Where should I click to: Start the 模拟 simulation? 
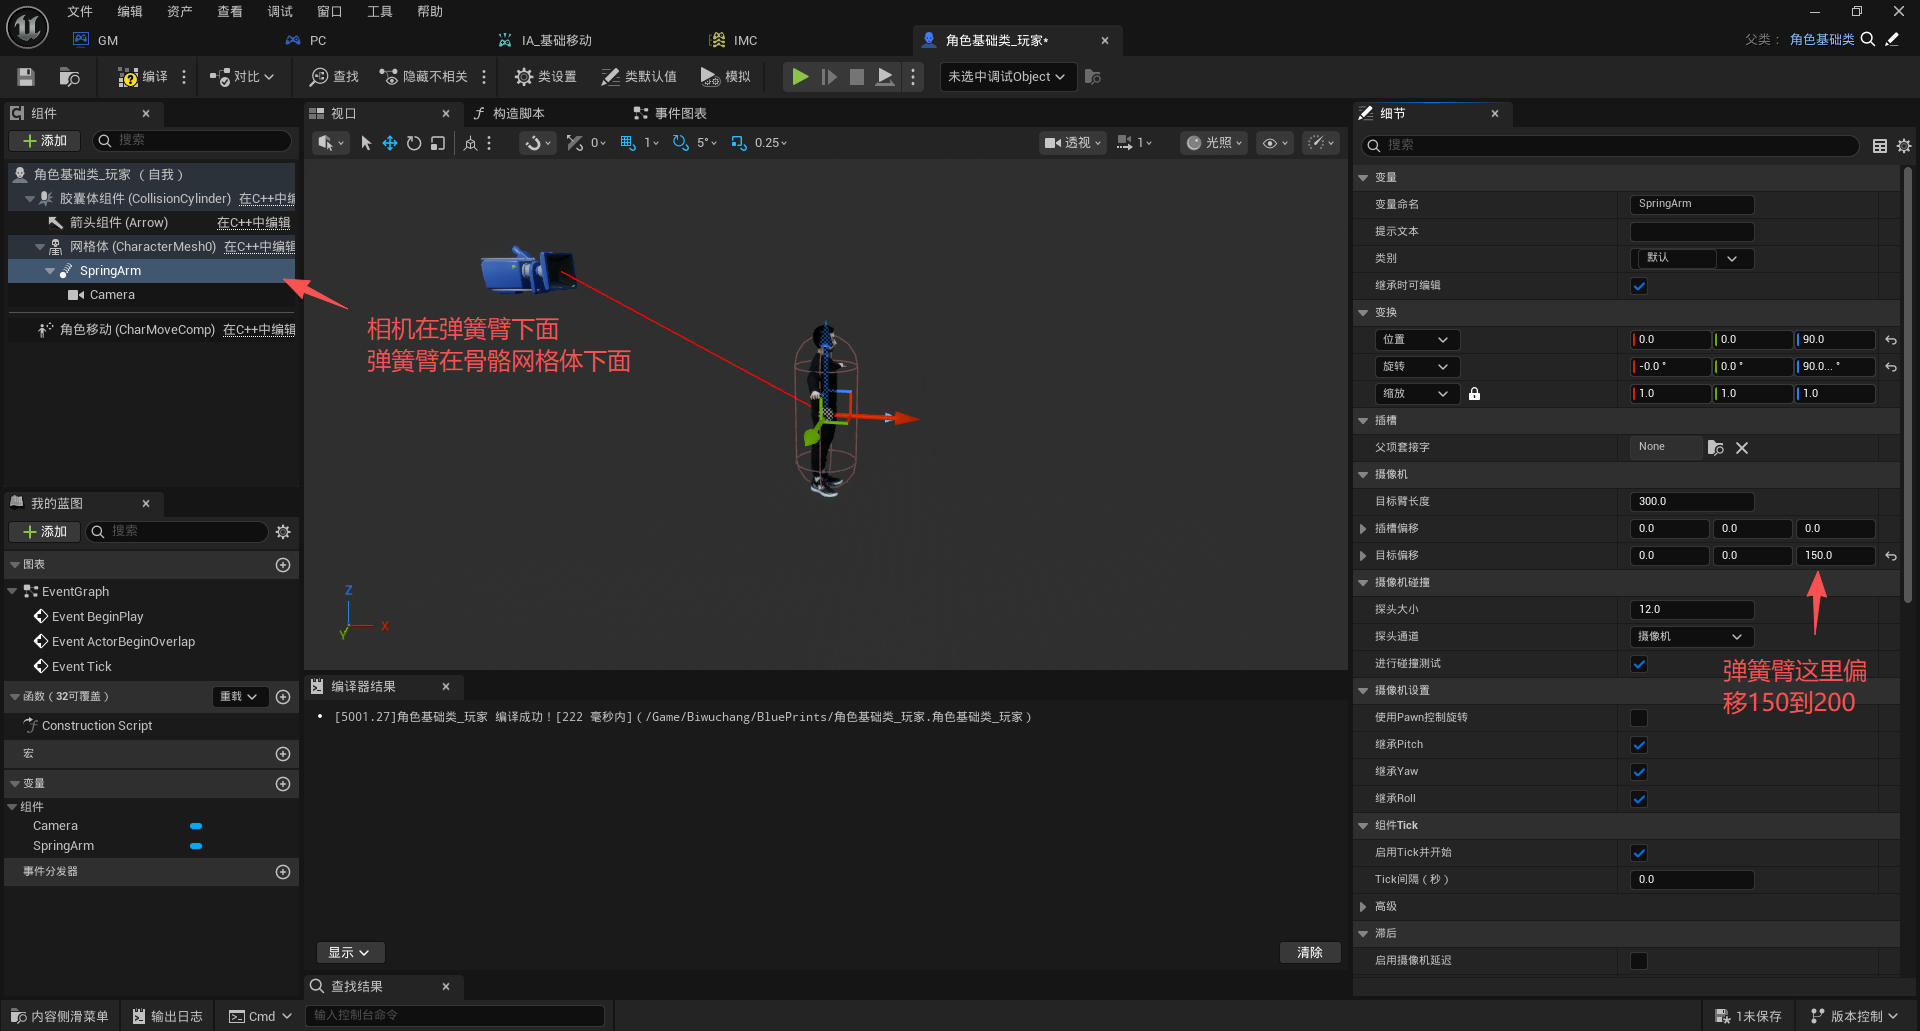[x=726, y=77]
